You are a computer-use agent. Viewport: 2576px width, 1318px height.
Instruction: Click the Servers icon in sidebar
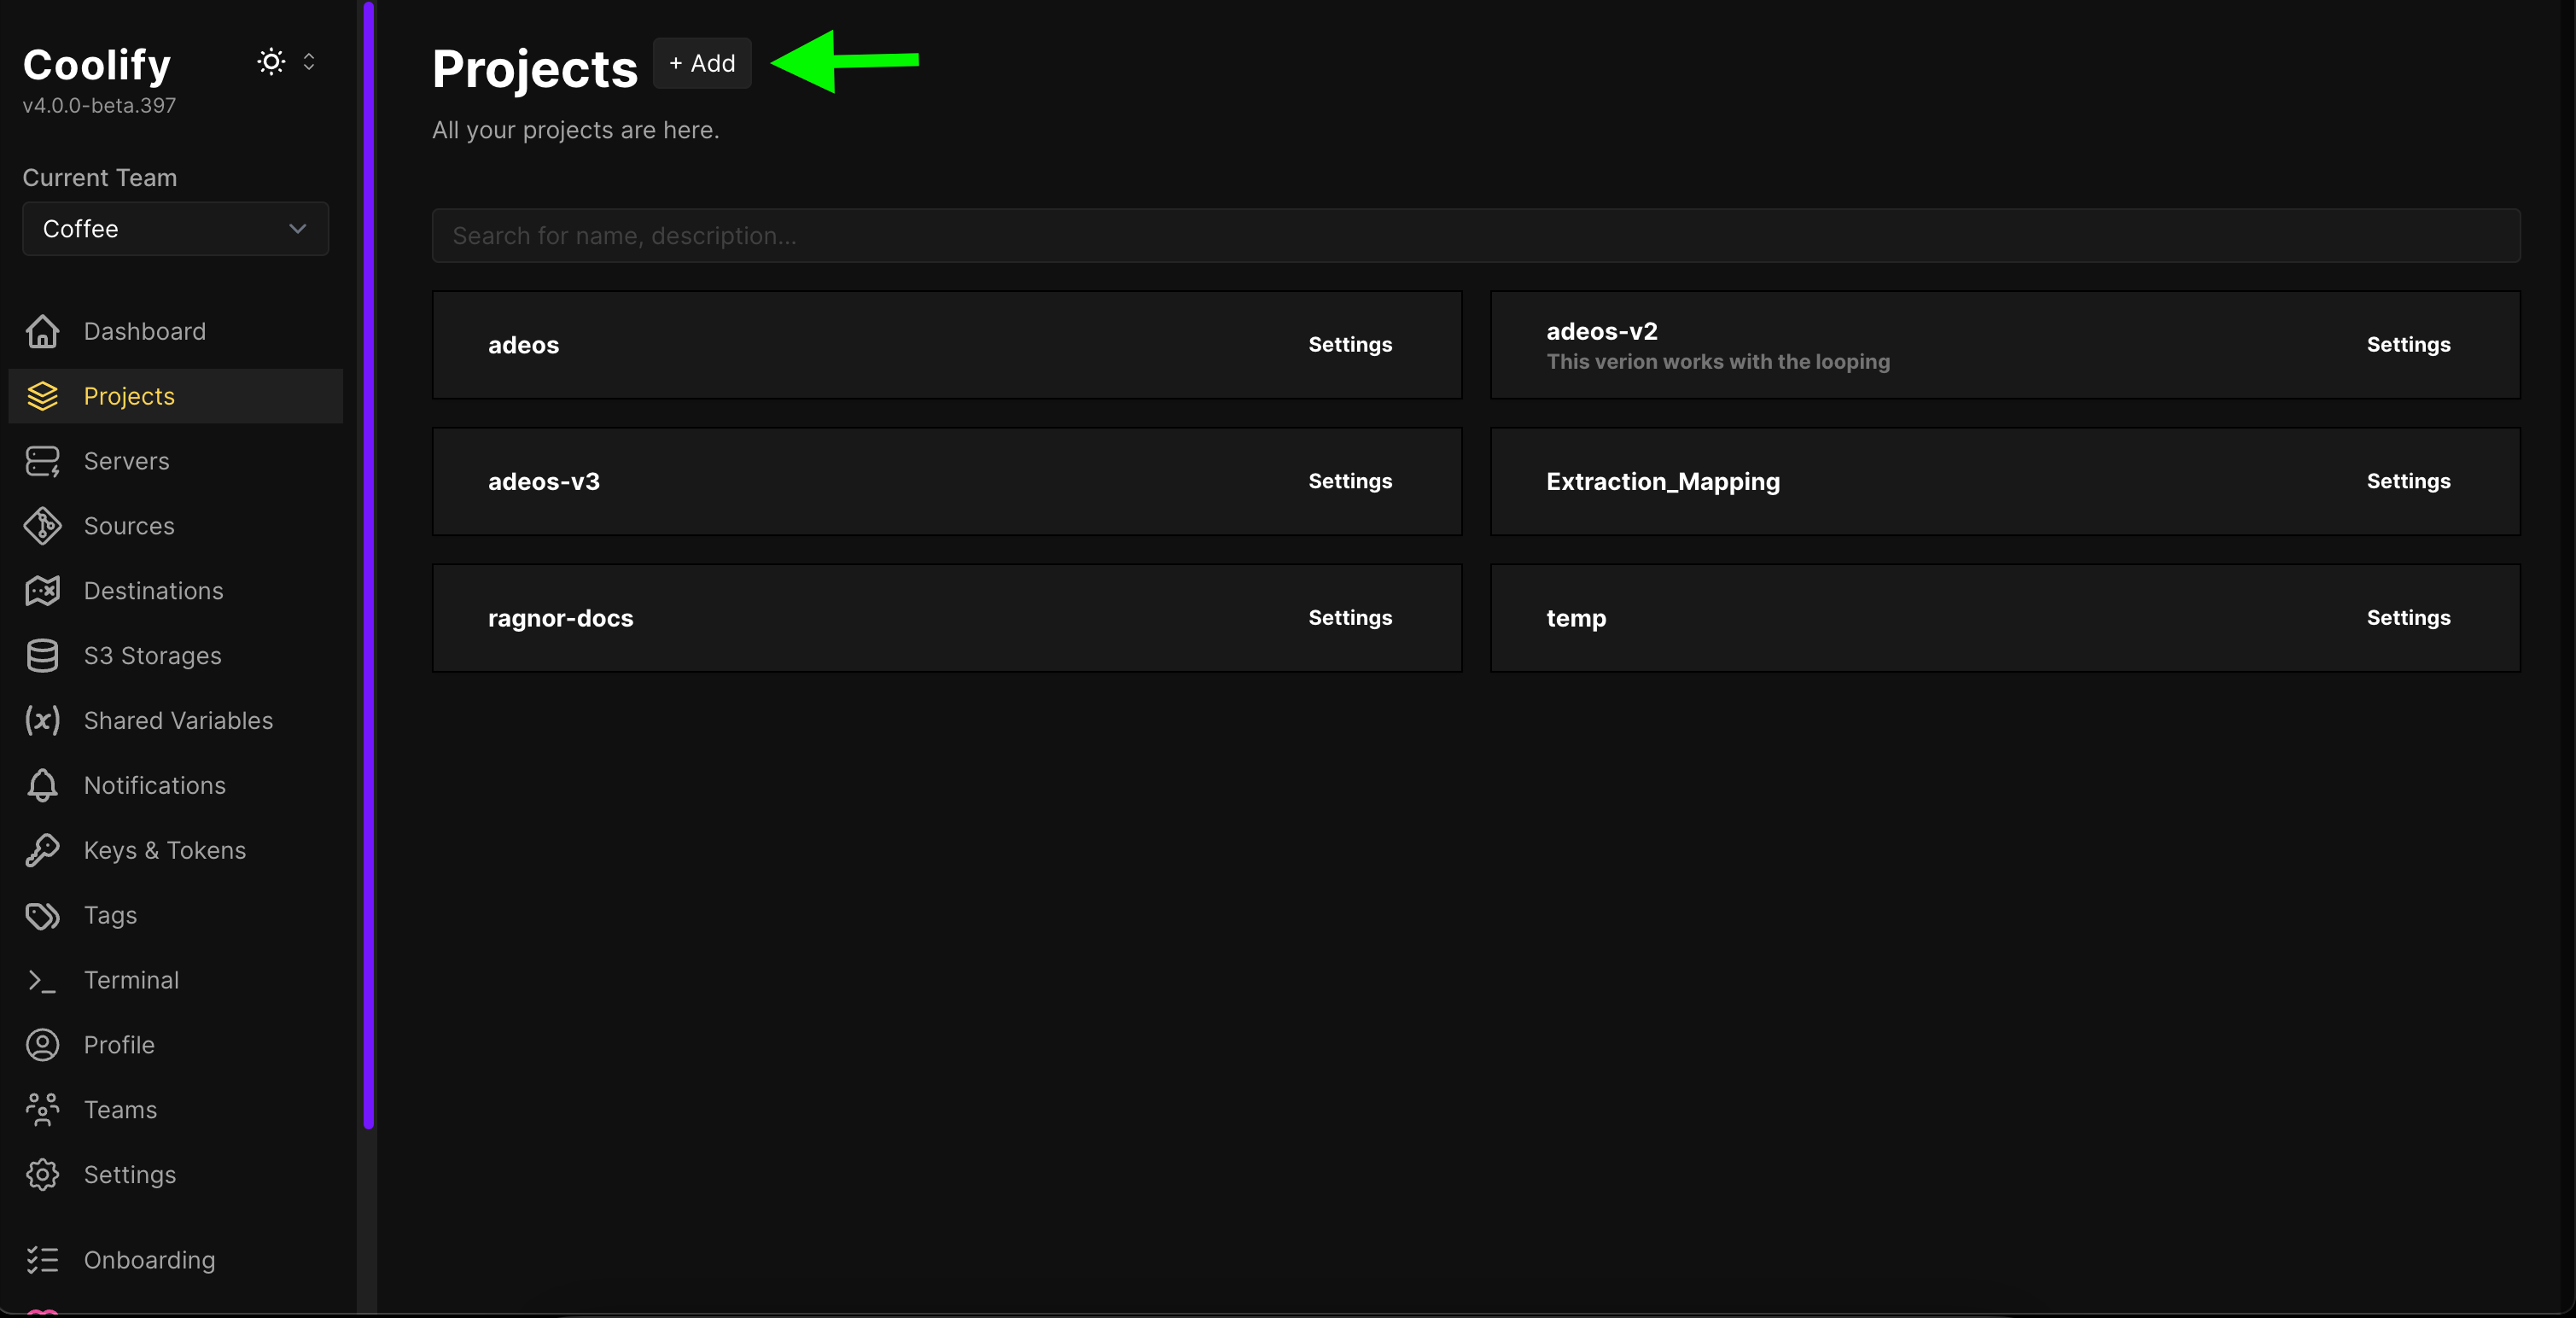[42, 461]
